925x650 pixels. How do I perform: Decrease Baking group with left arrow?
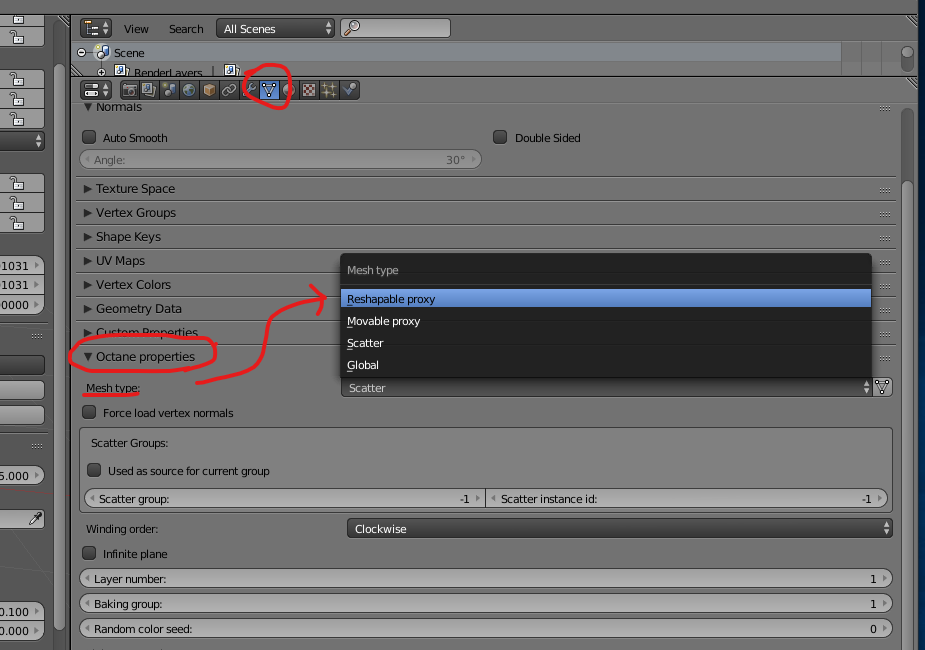[x=87, y=603]
